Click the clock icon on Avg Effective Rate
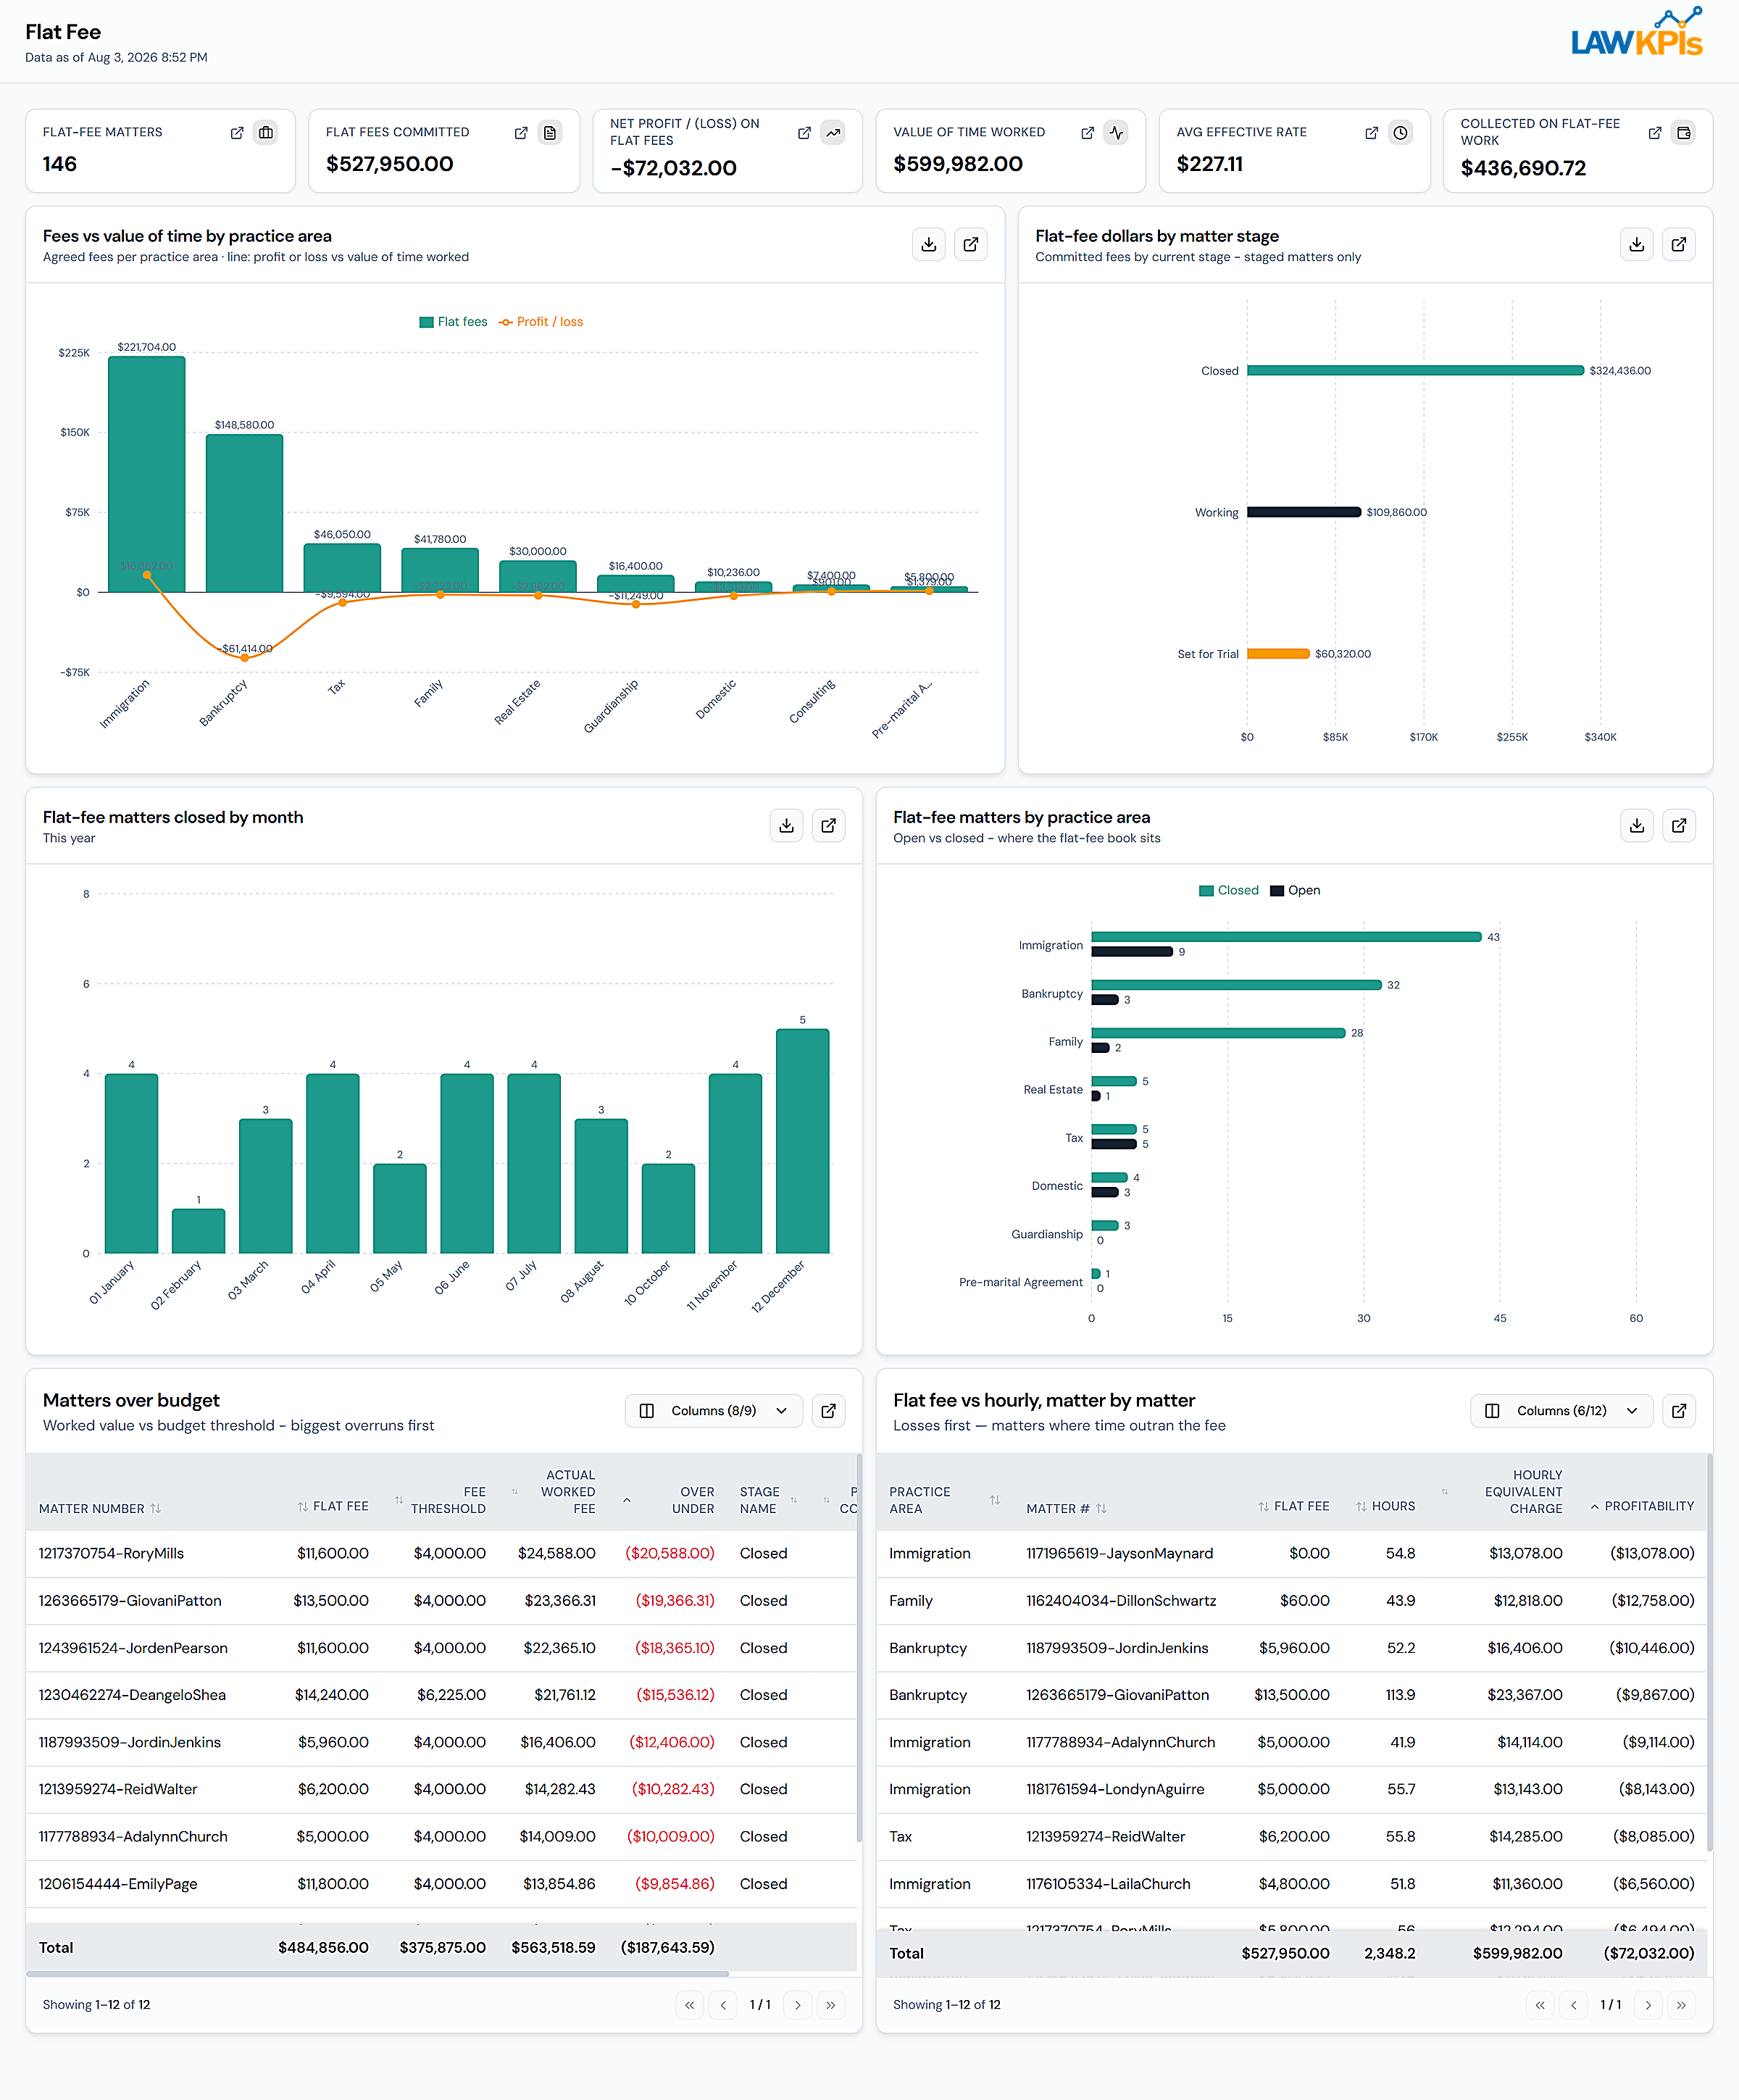Screen dimensions: 1739x2100 pyautogui.click(x=1401, y=133)
